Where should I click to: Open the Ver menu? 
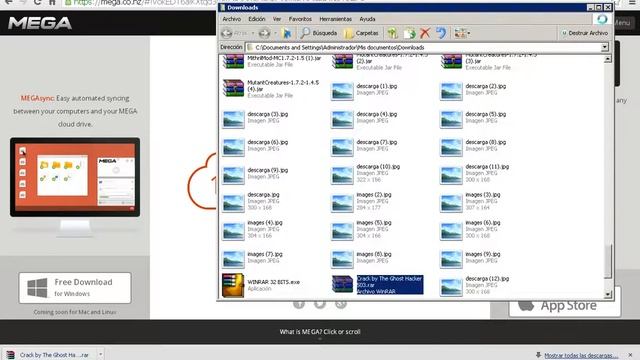277,19
